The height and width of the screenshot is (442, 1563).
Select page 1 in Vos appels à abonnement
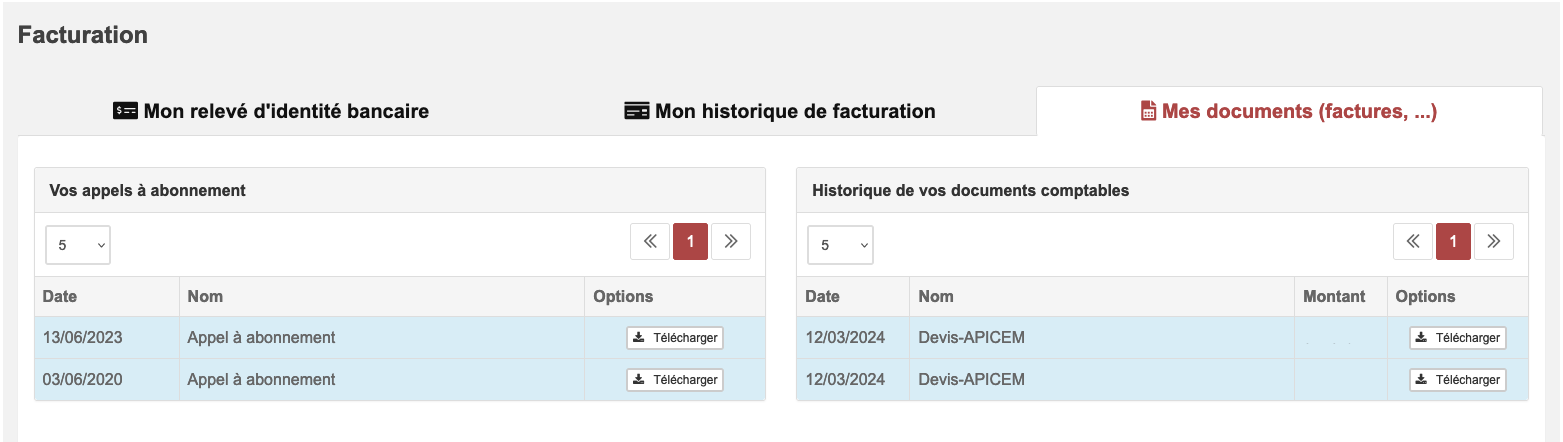[690, 241]
